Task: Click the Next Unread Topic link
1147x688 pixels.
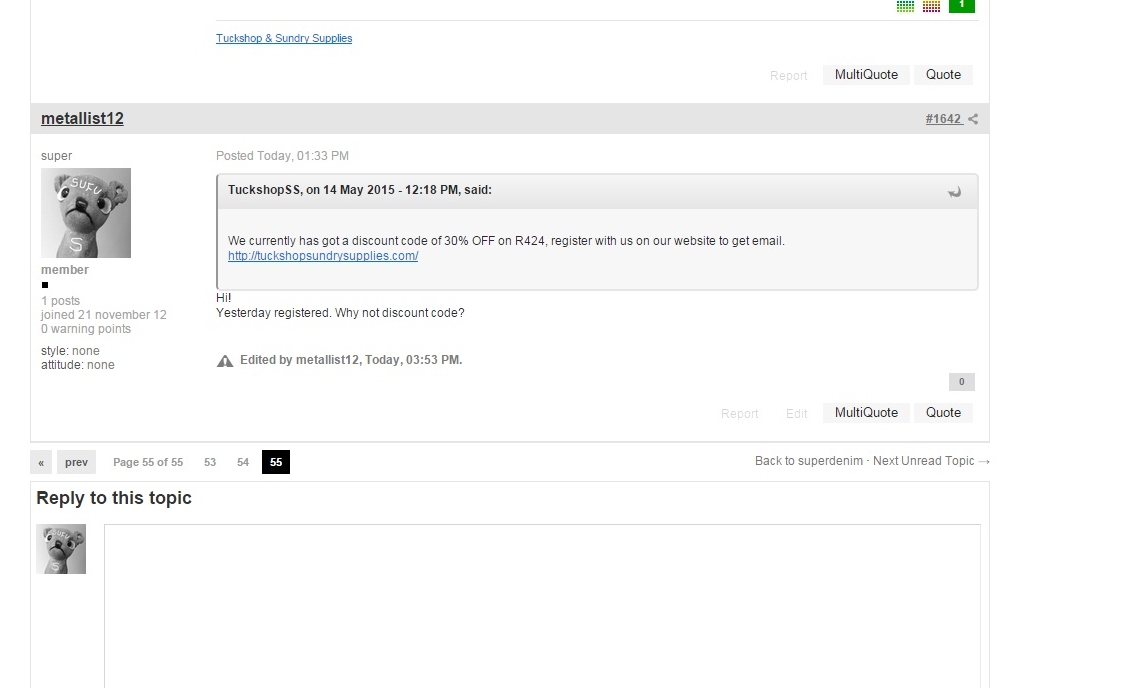Action: [x=931, y=461]
